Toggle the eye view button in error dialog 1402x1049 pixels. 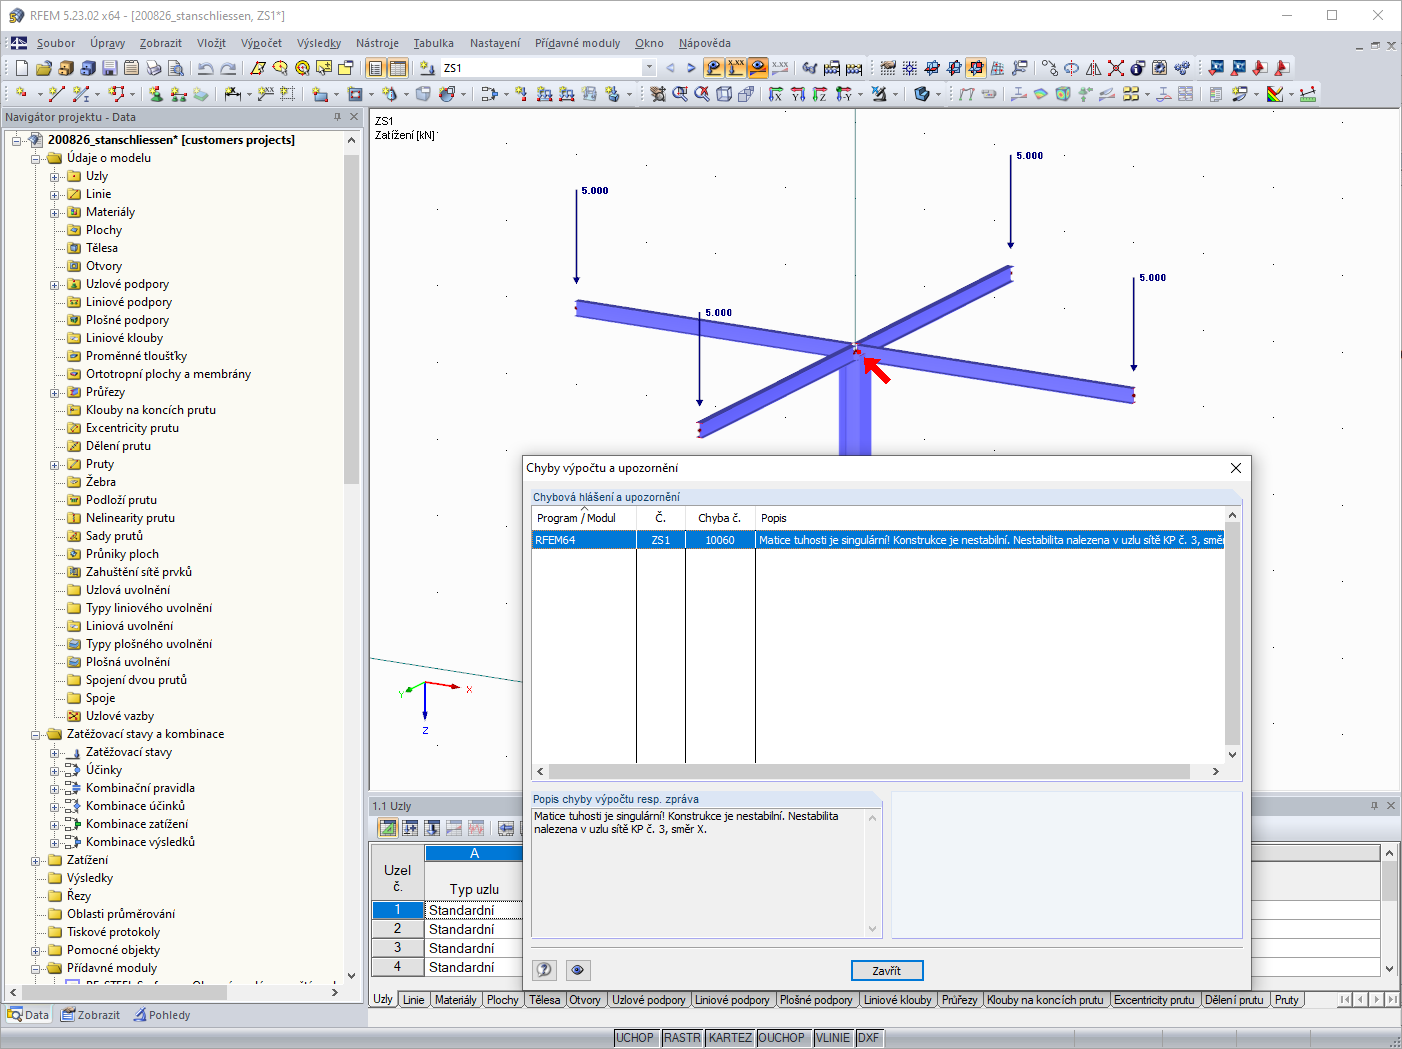tap(578, 970)
